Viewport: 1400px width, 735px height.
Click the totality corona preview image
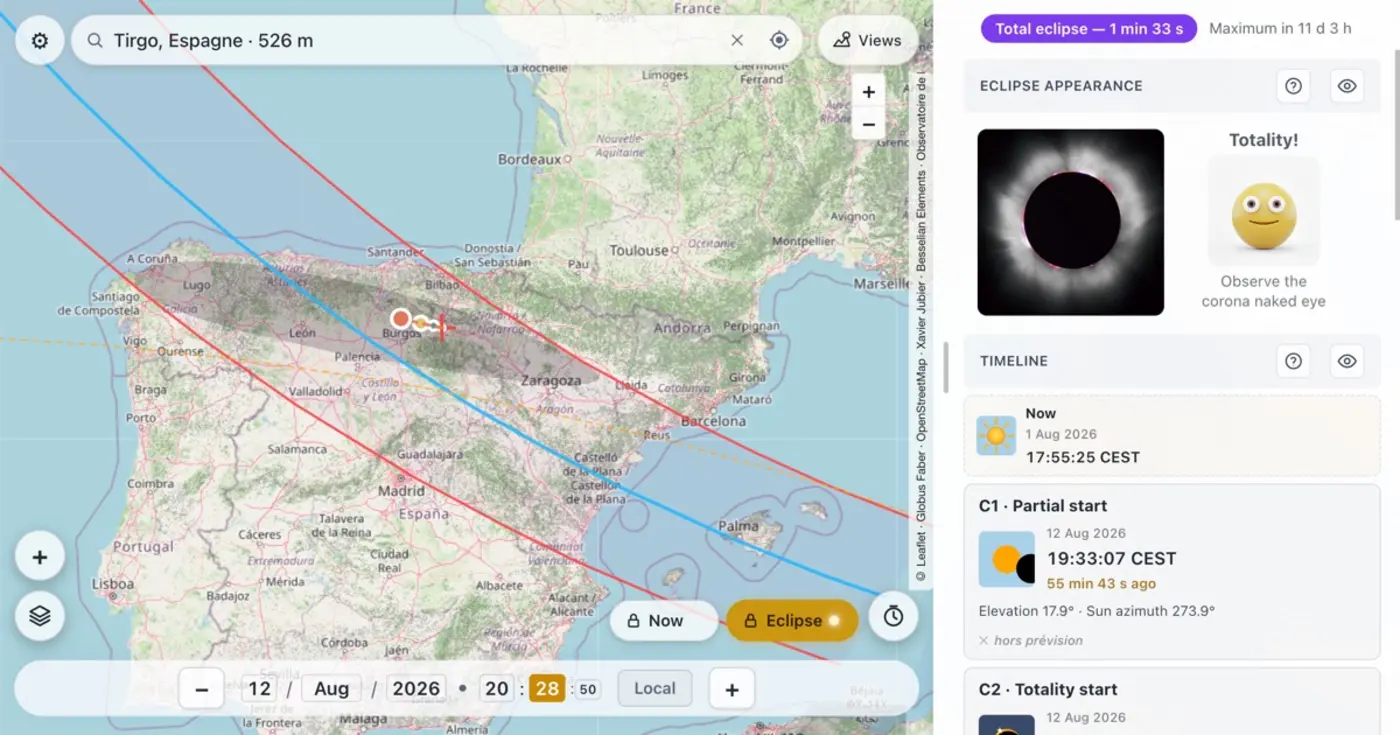pyautogui.click(x=1071, y=222)
